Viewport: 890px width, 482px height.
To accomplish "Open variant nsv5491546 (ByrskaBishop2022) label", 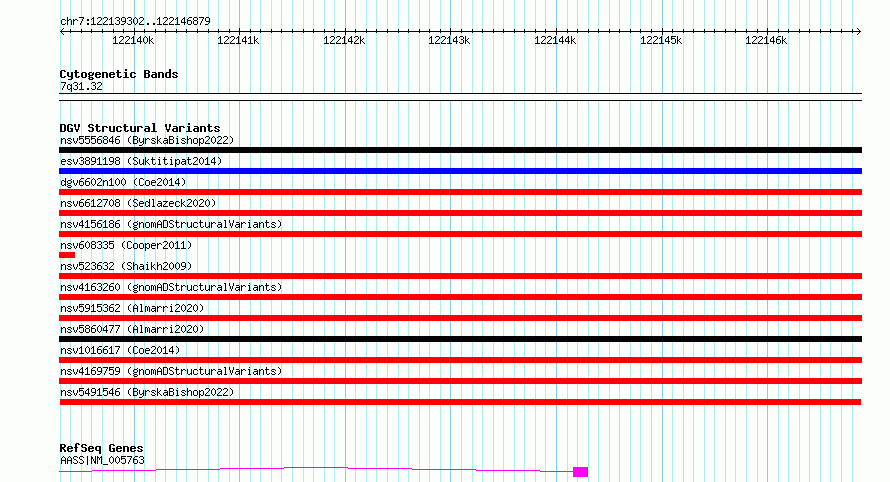I will point(147,392).
